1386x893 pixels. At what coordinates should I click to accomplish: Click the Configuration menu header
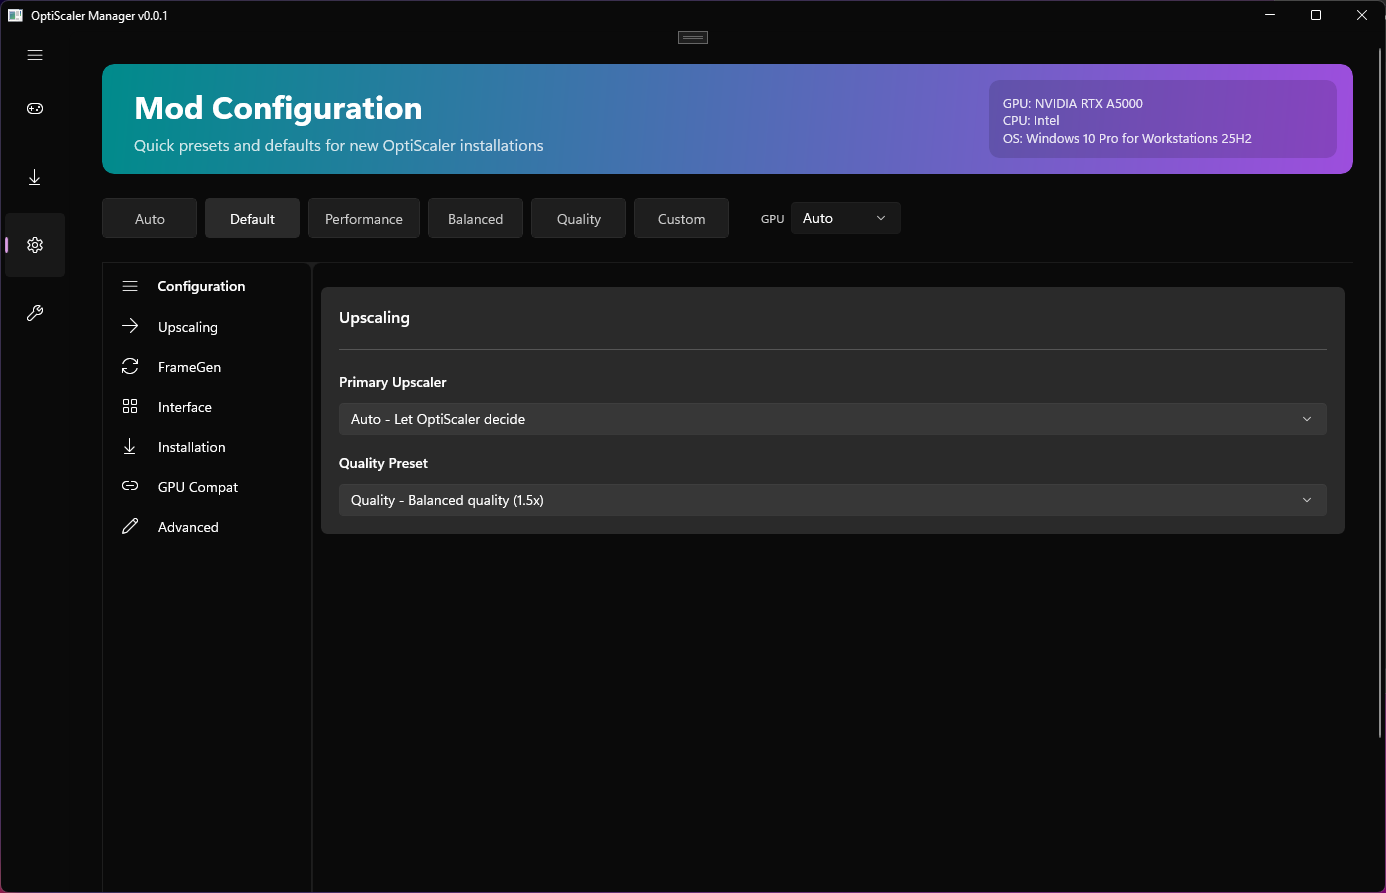point(201,286)
